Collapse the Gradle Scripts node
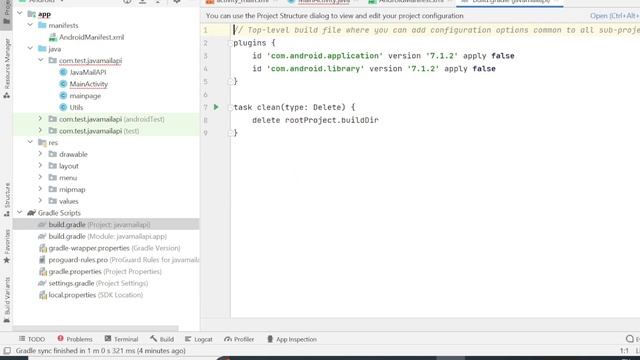The image size is (640, 360). tap(20, 212)
